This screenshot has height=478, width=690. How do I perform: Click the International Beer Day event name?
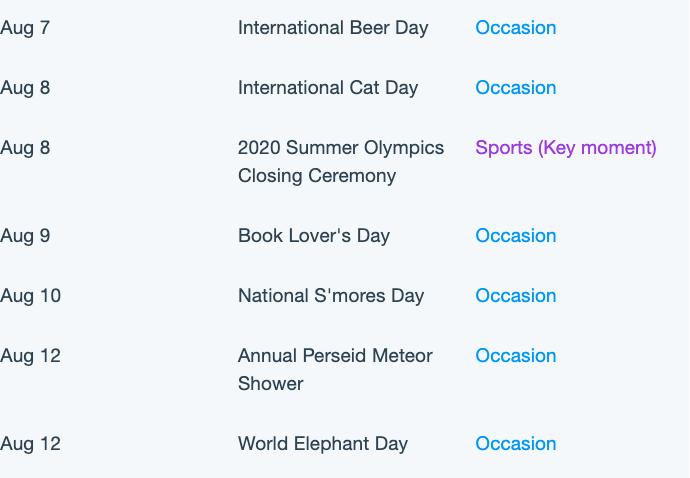pos(333,28)
